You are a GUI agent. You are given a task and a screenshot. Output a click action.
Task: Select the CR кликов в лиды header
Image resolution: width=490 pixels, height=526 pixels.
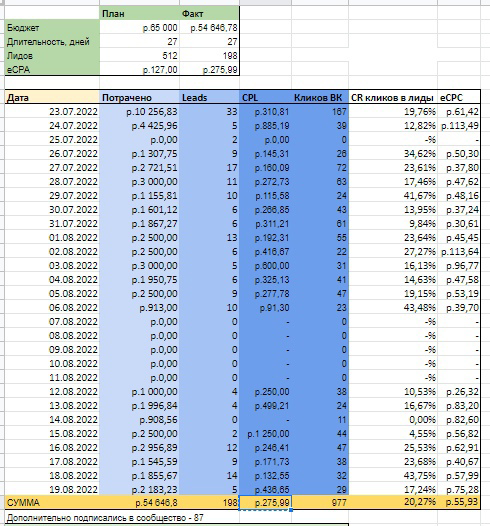coord(393,98)
